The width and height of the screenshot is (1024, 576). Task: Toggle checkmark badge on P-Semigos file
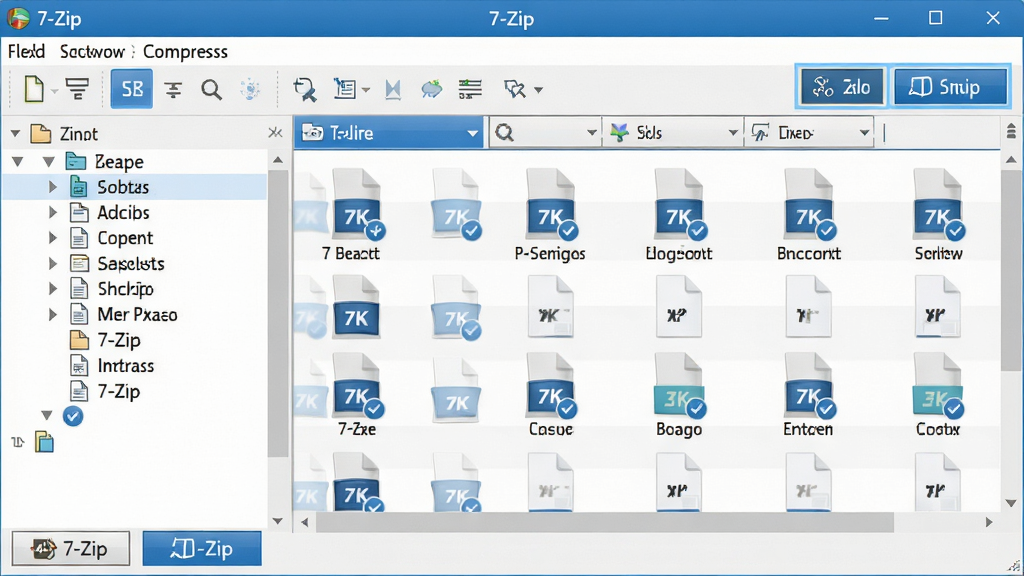tap(568, 230)
